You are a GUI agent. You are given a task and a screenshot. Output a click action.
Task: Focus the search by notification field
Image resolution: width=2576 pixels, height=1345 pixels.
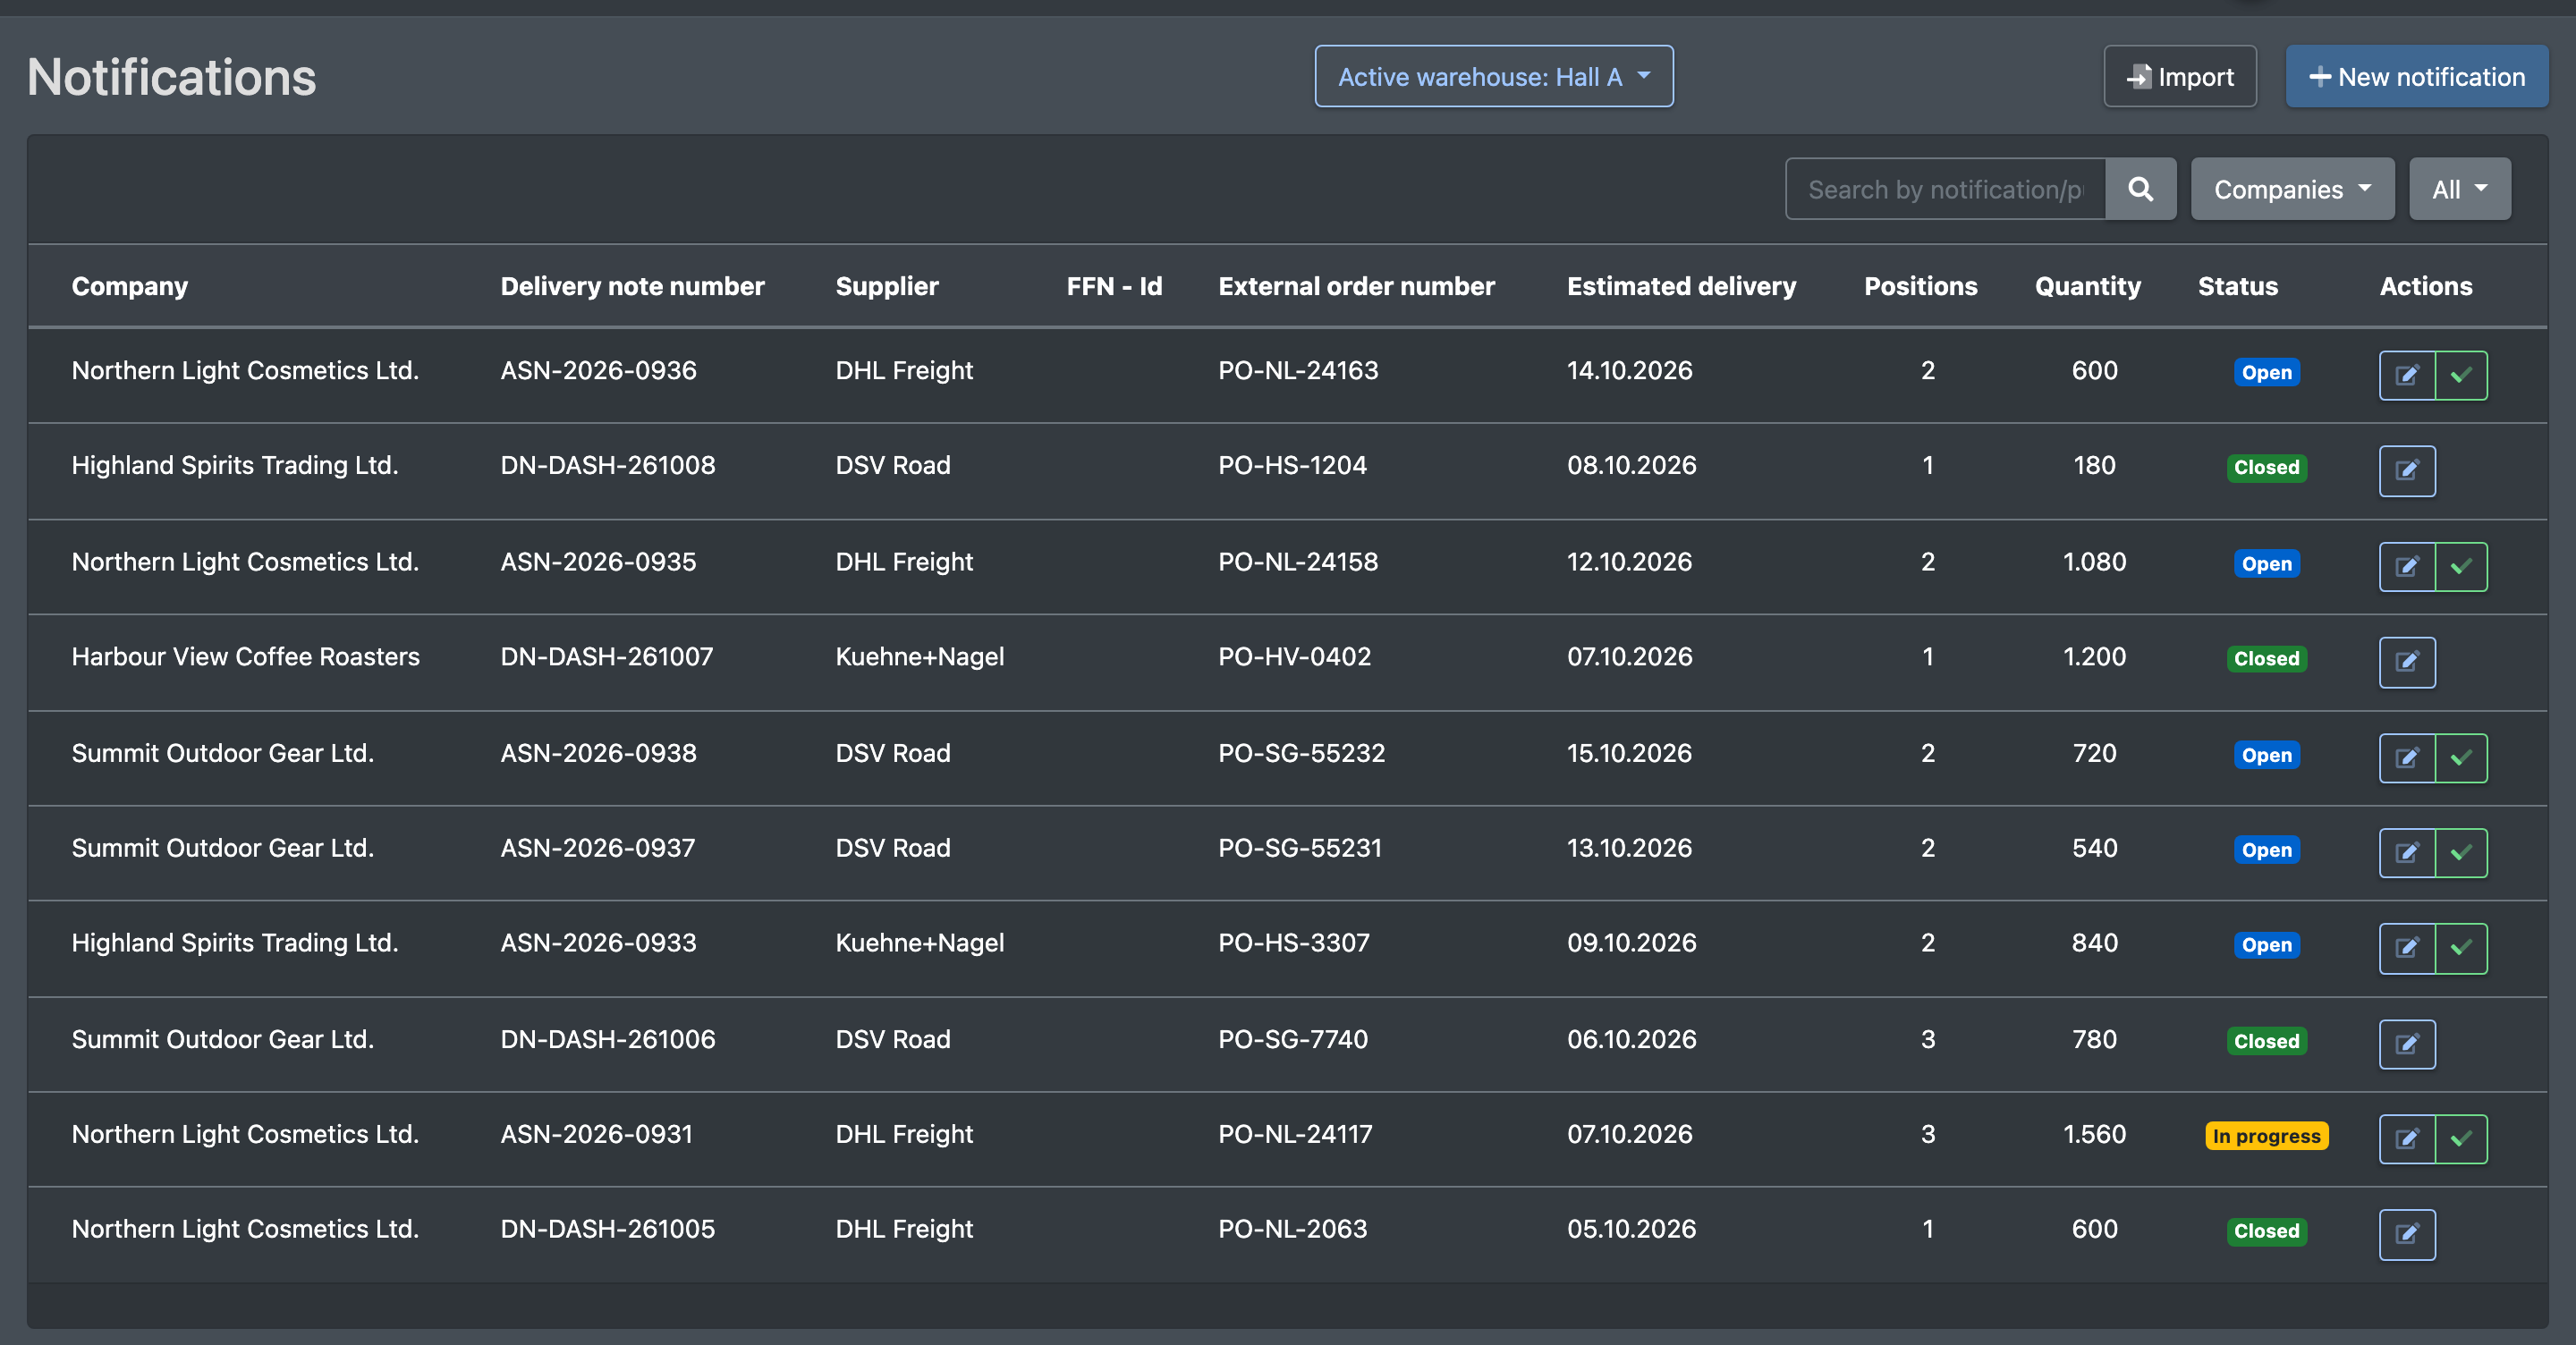pyautogui.click(x=1945, y=189)
